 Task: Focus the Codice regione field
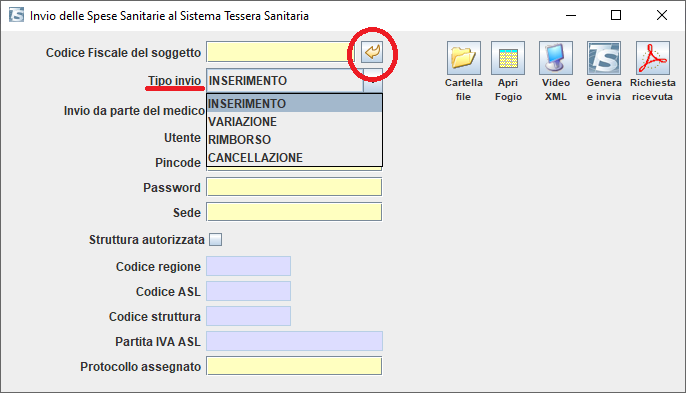(x=248, y=266)
